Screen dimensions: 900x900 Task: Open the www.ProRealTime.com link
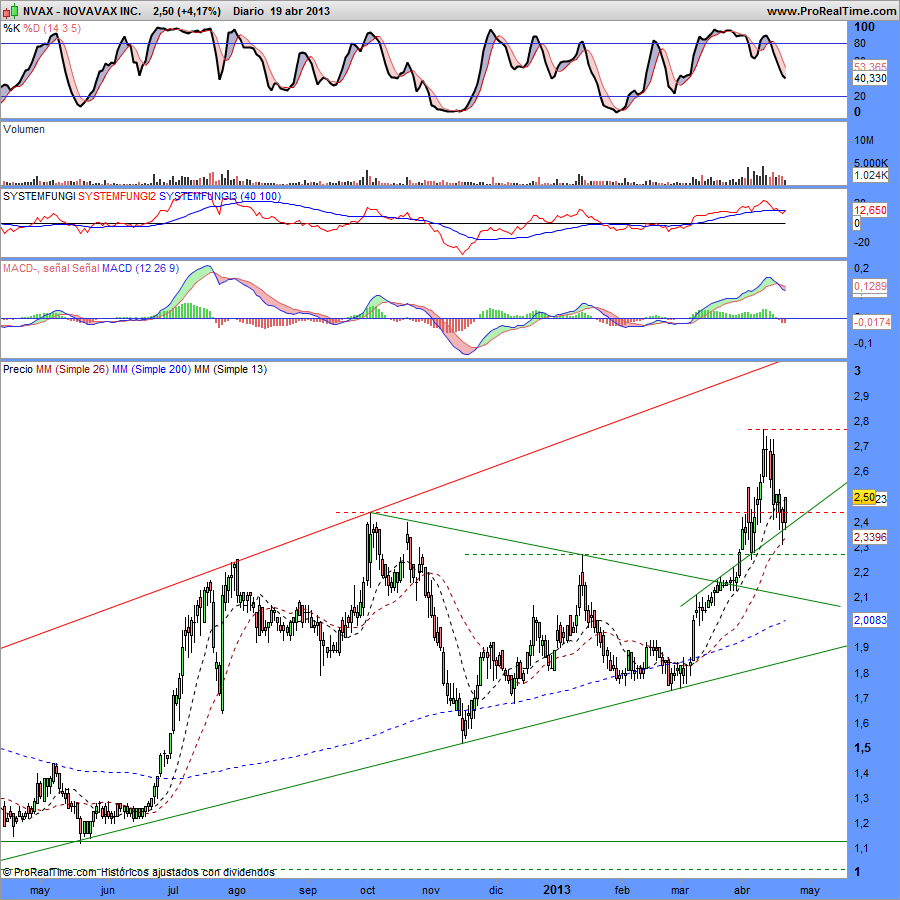[x=831, y=11]
